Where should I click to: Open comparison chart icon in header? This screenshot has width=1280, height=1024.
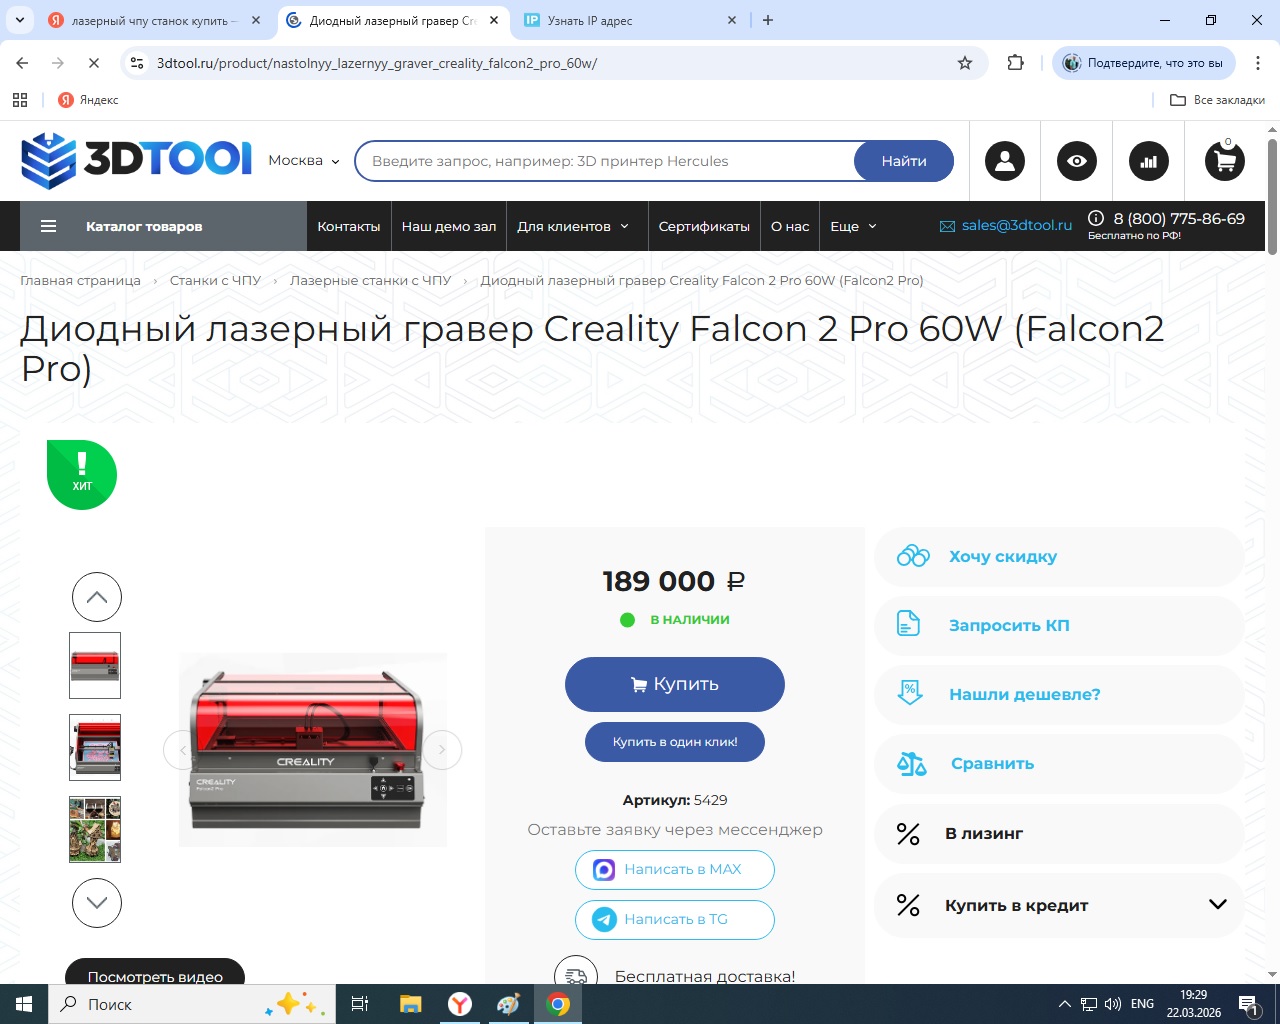tap(1148, 161)
